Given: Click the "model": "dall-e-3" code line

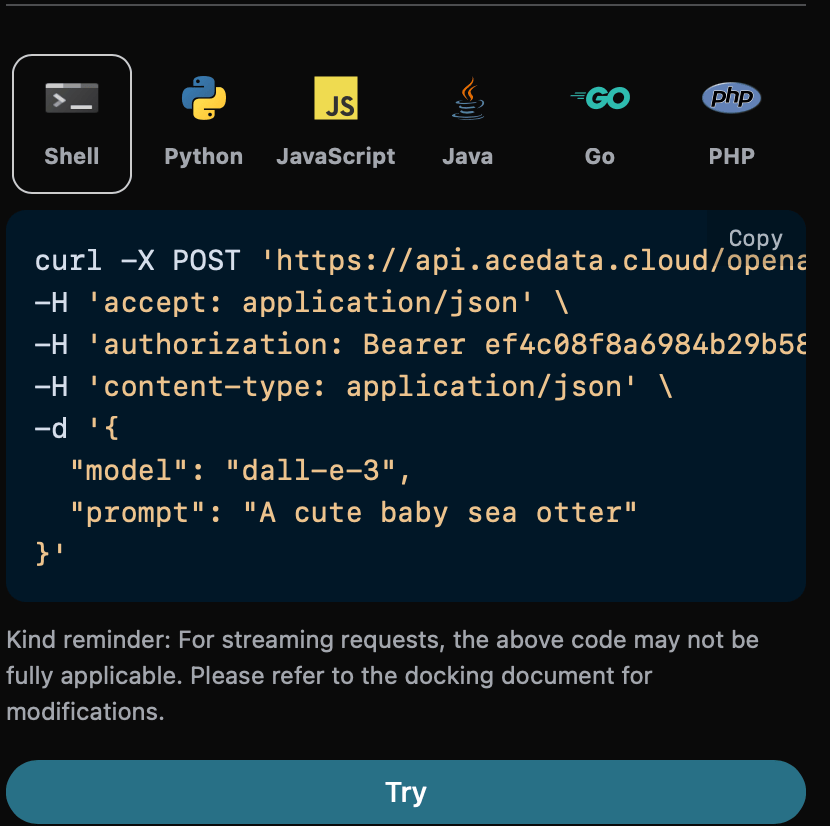Looking at the screenshot, I should (240, 470).
